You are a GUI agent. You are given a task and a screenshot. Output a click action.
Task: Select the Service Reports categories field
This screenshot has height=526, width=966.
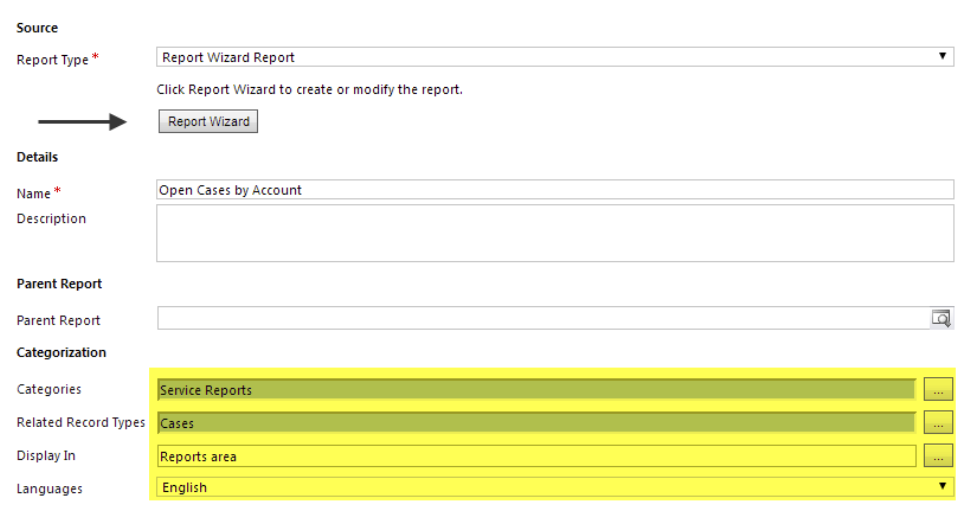(x=537, y=390)
